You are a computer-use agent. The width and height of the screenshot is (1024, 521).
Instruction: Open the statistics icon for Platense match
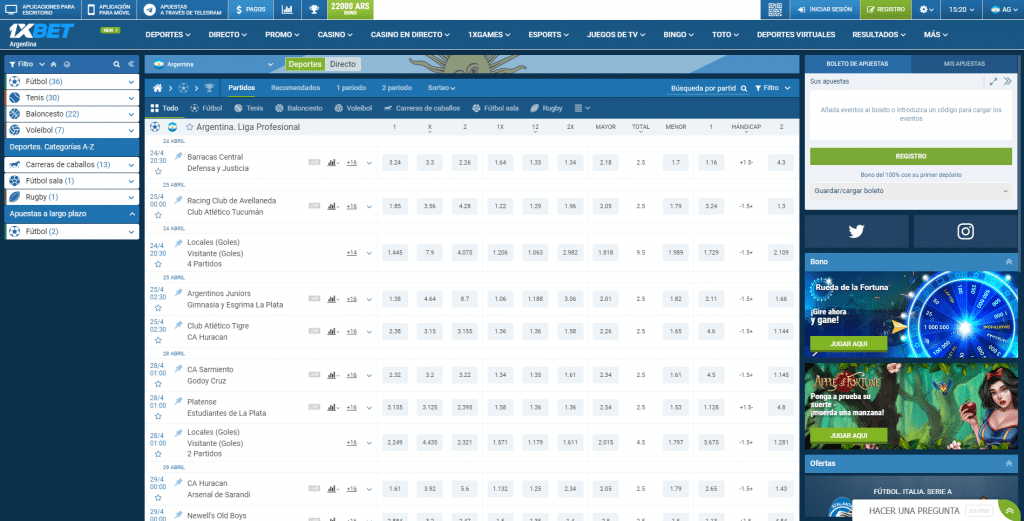coord(332,407)
